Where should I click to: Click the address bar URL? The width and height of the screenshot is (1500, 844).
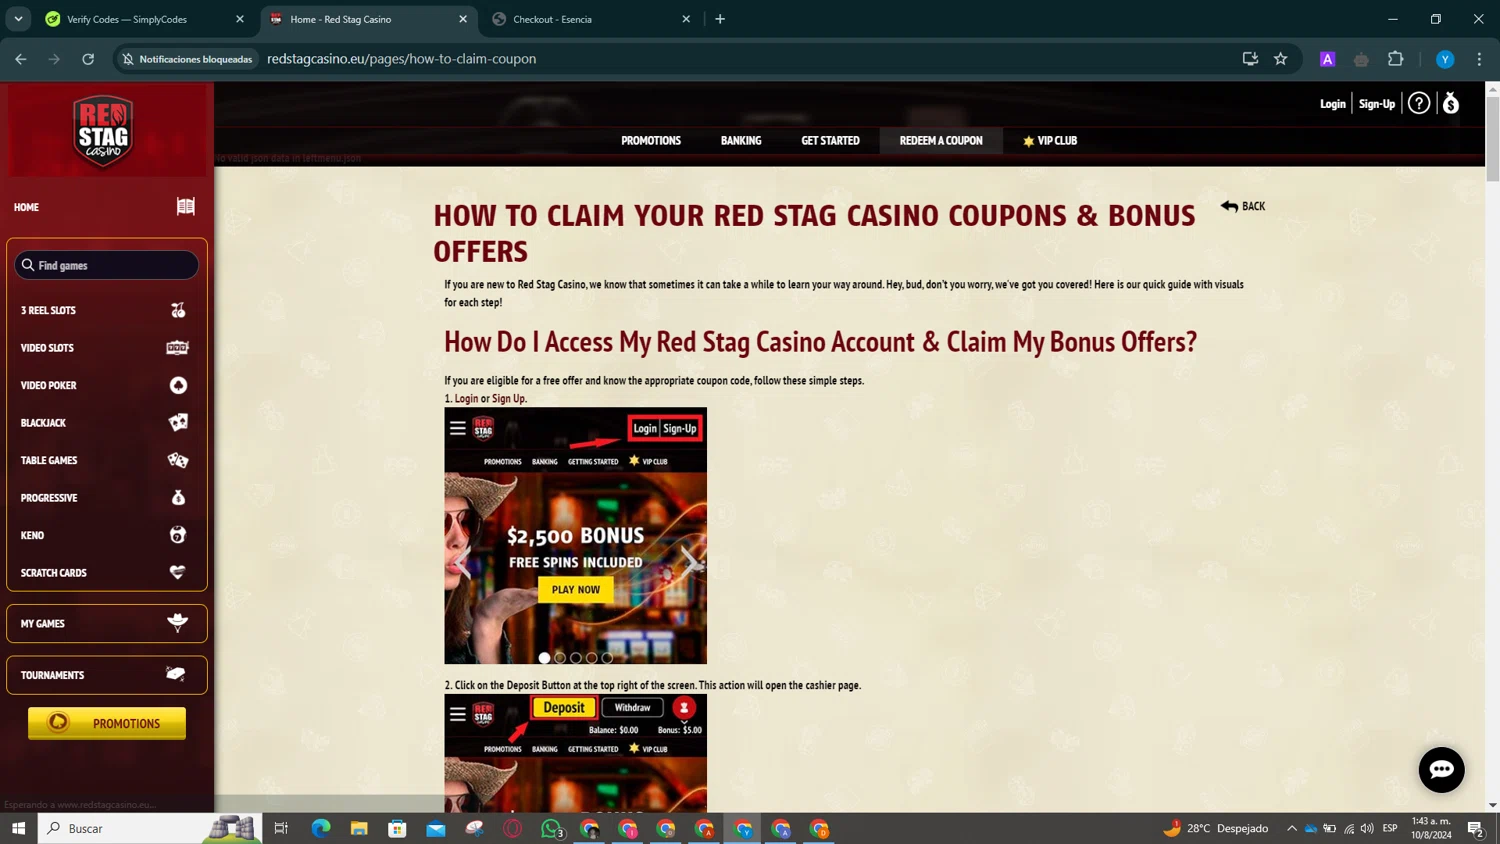click(402, 59)
